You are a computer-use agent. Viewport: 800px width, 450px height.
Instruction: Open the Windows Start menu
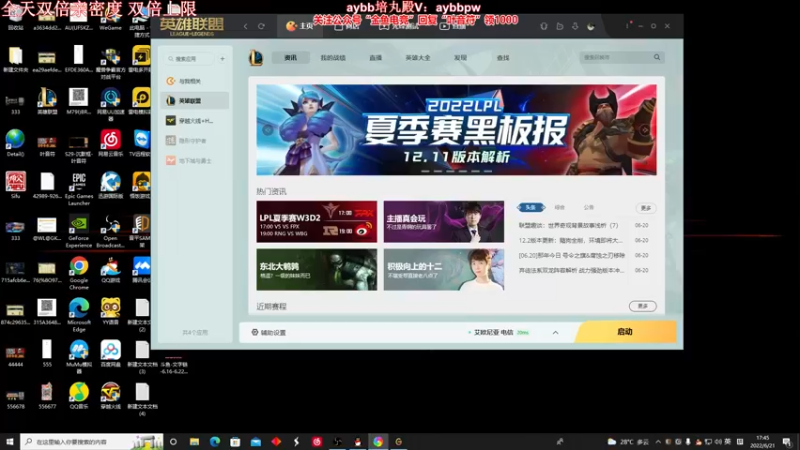click(x=10, y=441)
